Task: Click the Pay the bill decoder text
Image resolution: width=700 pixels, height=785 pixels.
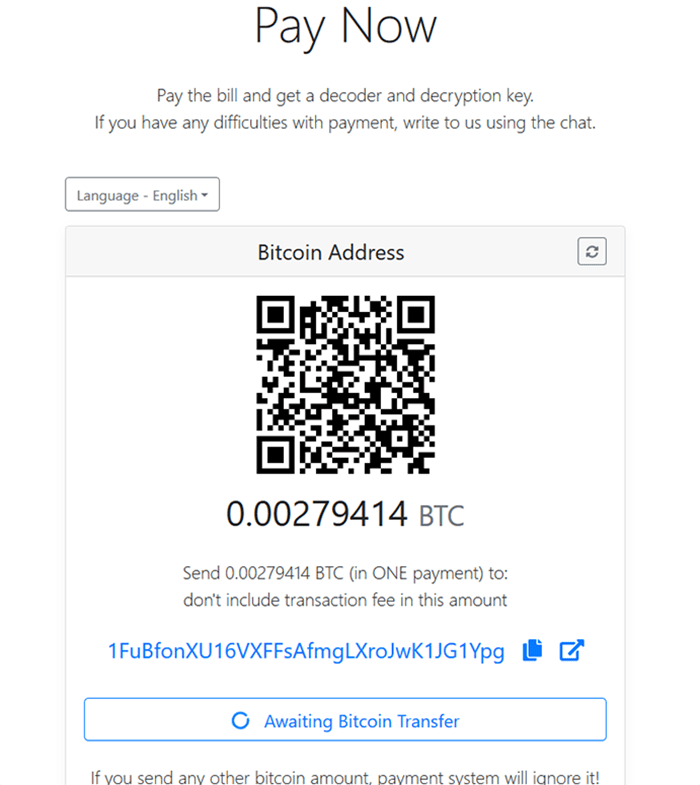Action: (x=345, y=96)
